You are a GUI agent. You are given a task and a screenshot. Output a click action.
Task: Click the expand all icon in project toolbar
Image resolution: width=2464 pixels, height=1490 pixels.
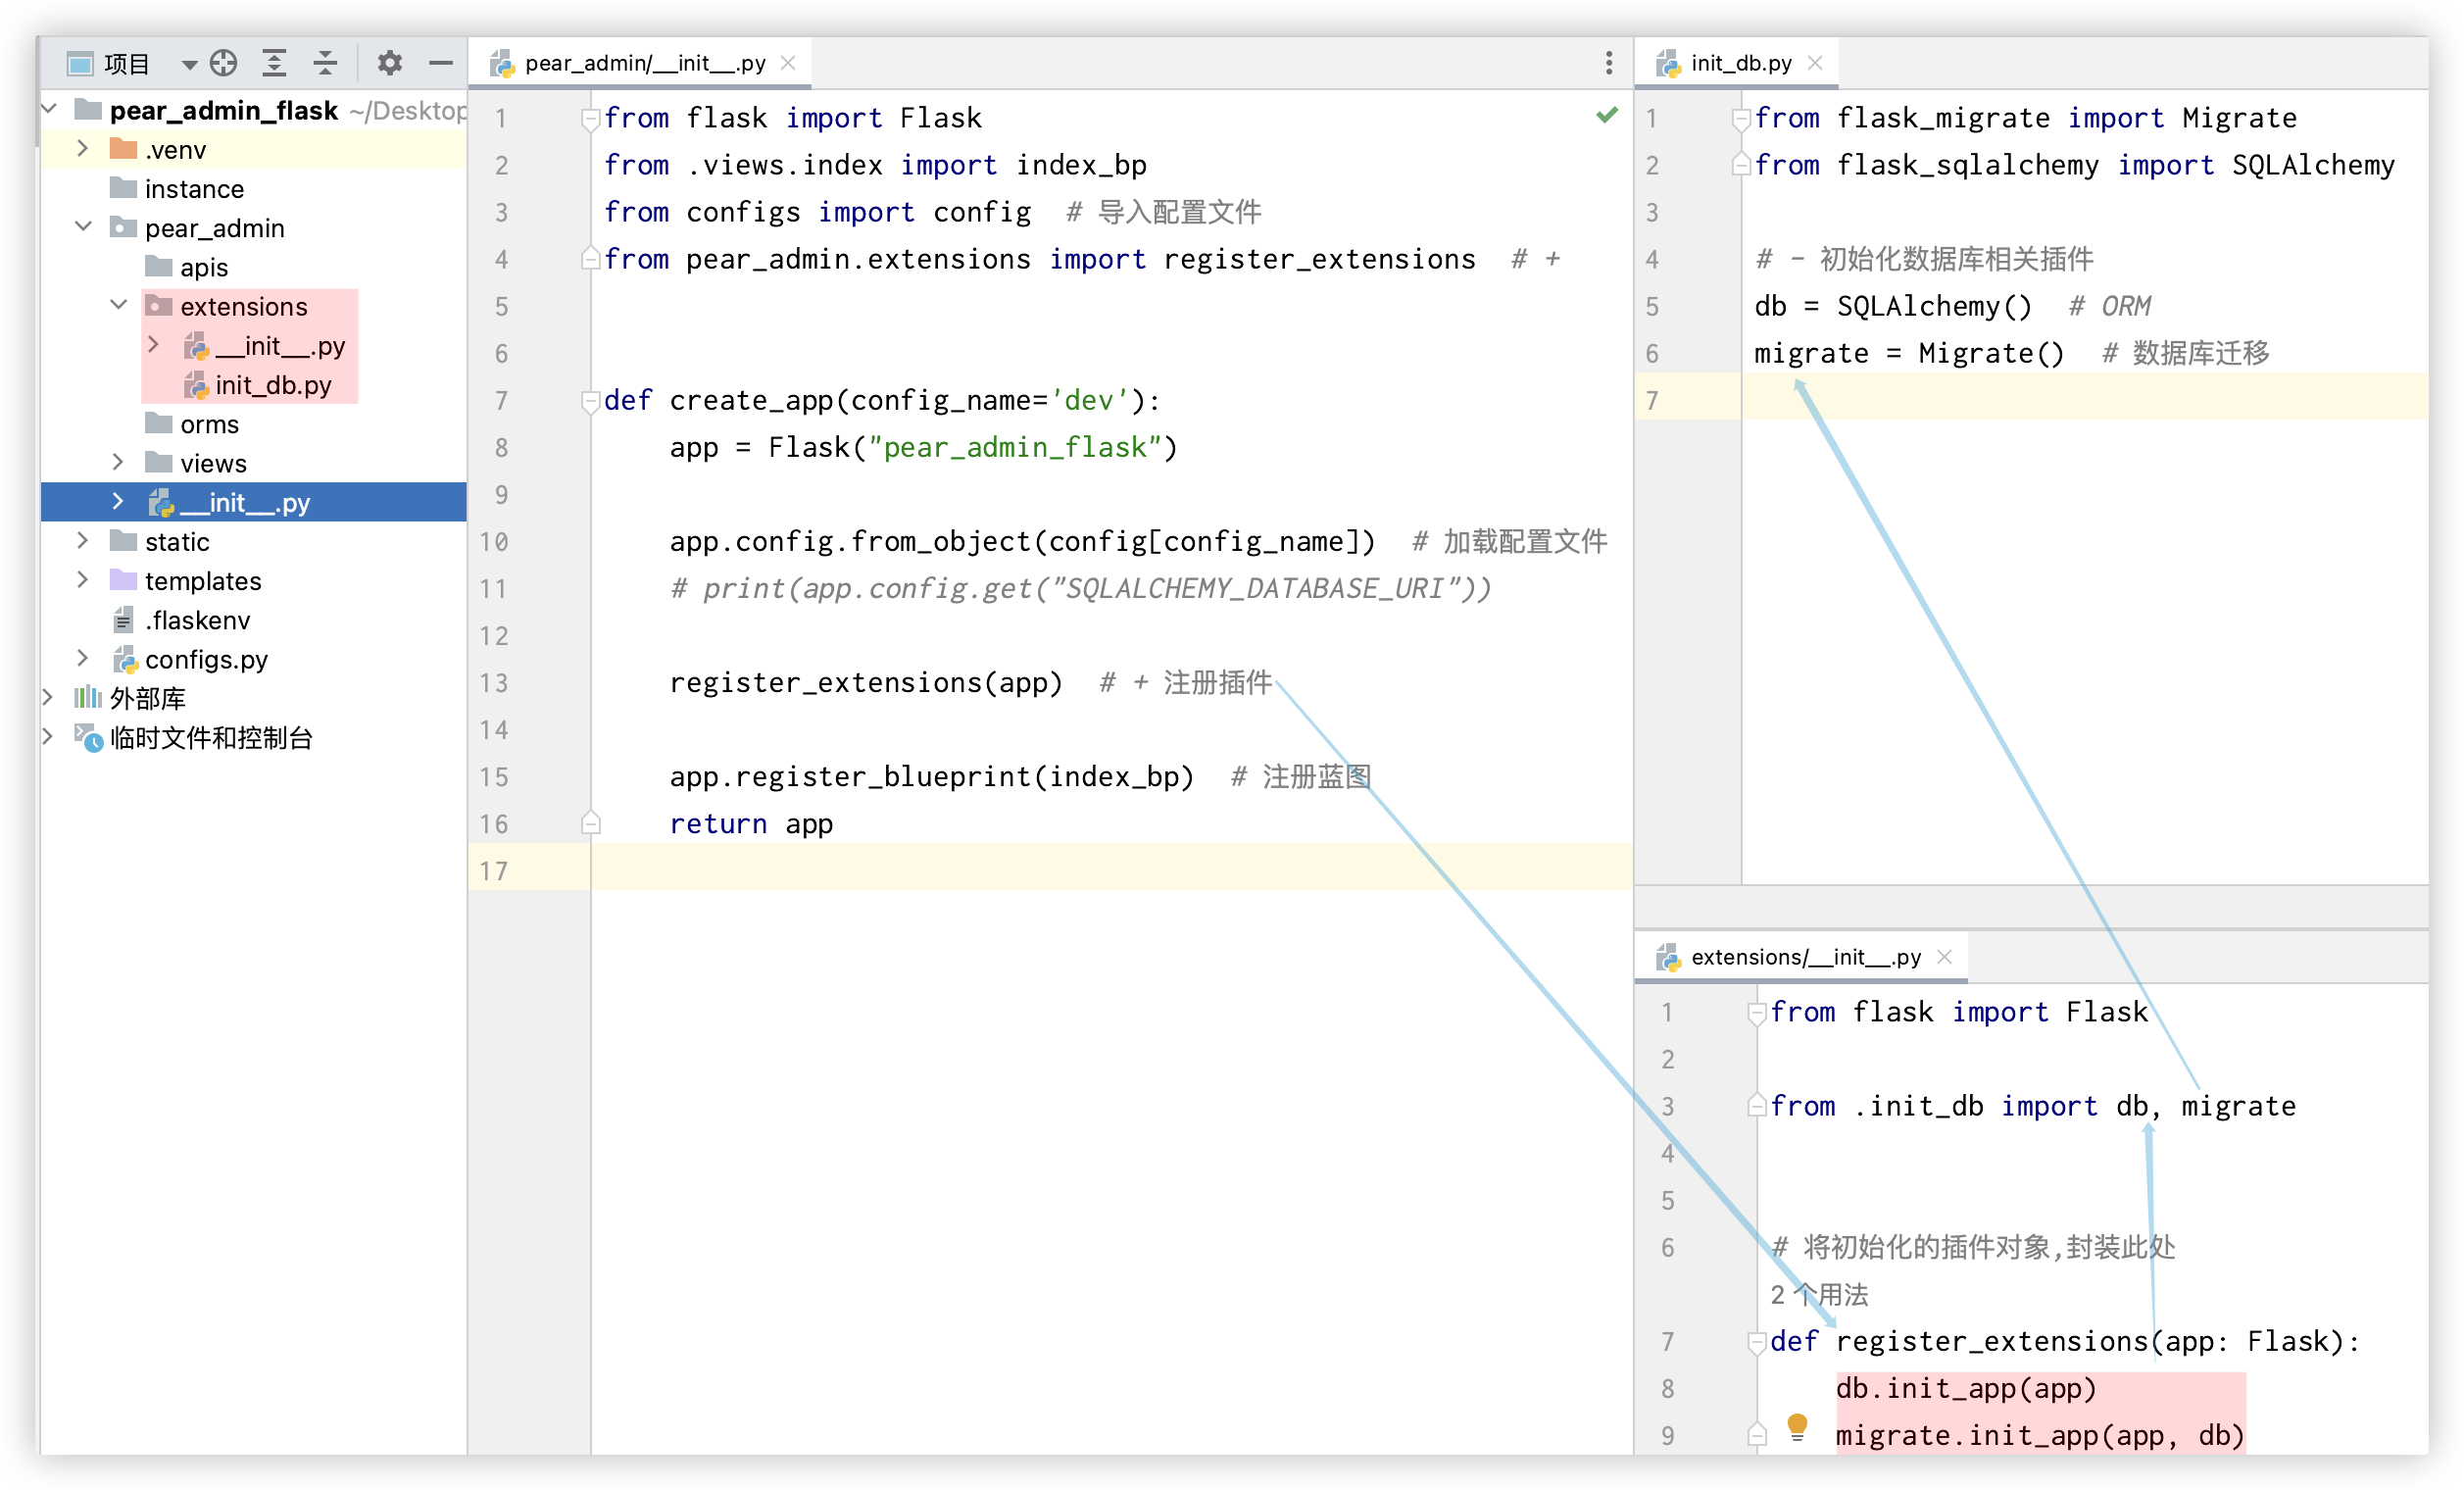pos(274,64)
